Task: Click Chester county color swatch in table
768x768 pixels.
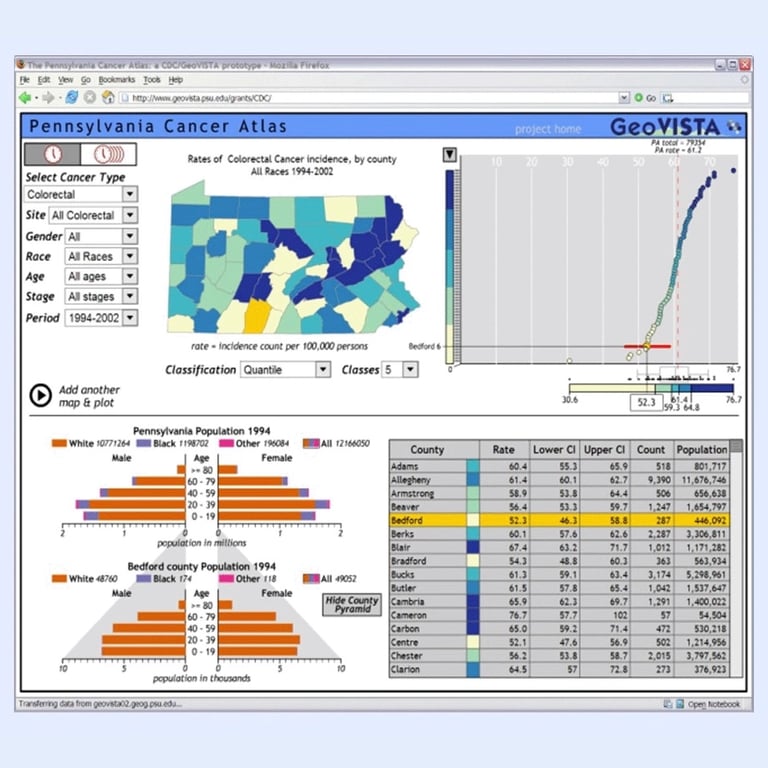Action: pyautogui.click(x=473, y=655)
